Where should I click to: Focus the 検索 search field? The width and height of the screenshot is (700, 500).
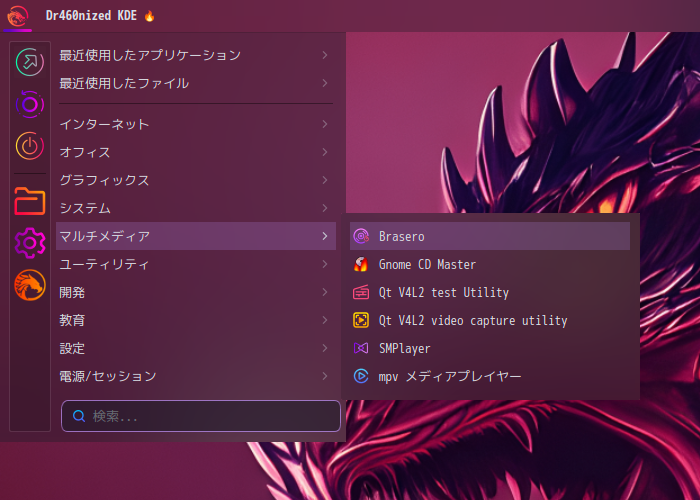[x=201, y=416]
